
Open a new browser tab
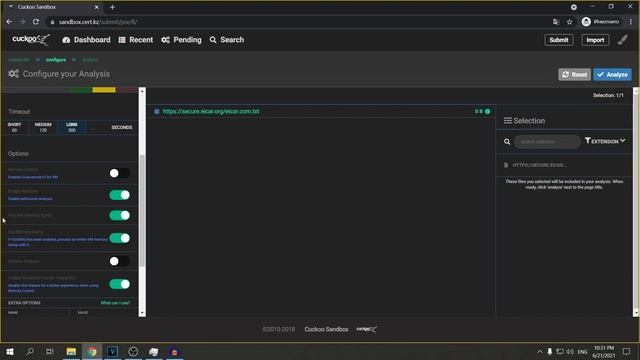pos(112,7)
